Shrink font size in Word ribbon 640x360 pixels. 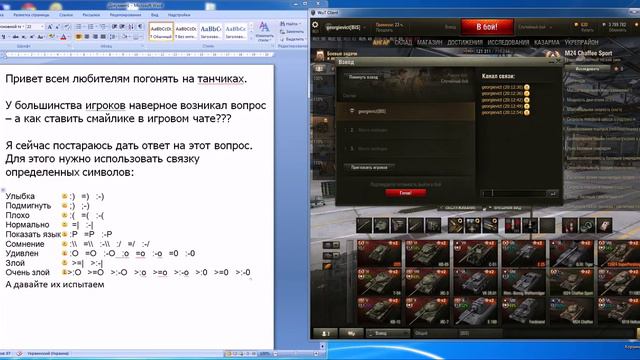coord(58,27)
